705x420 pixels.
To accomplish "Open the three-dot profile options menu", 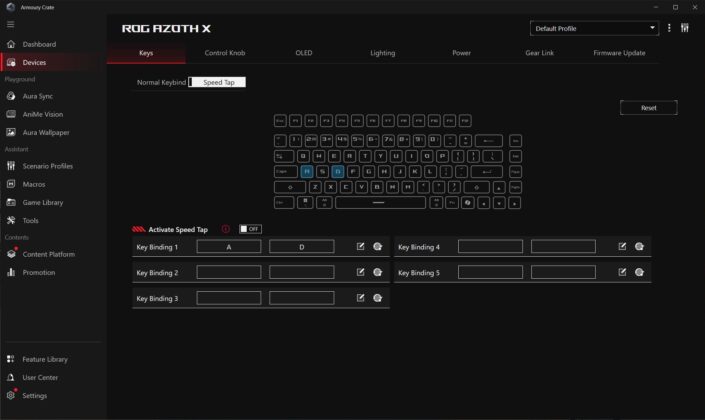I will tap(669, 28).
